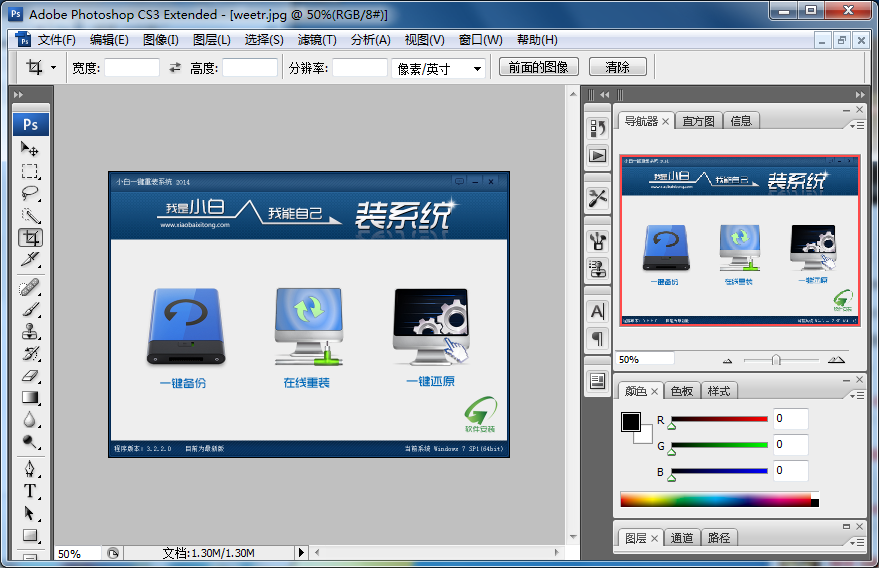
Task: Switch to the 路径 tab
Action: coord(719,538)
